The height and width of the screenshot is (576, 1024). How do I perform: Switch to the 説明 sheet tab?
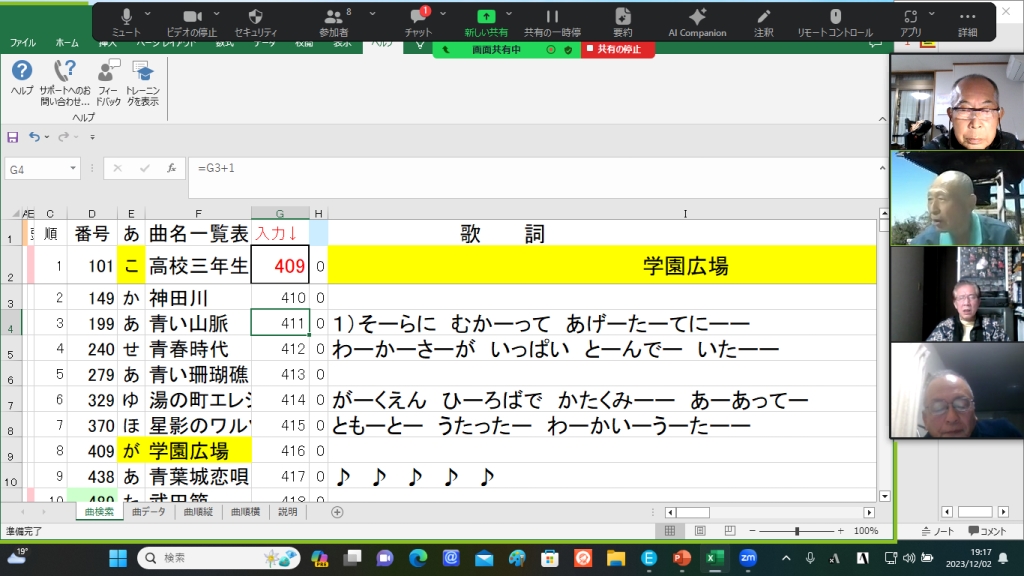pyautogui.click(x=287, y=512)
